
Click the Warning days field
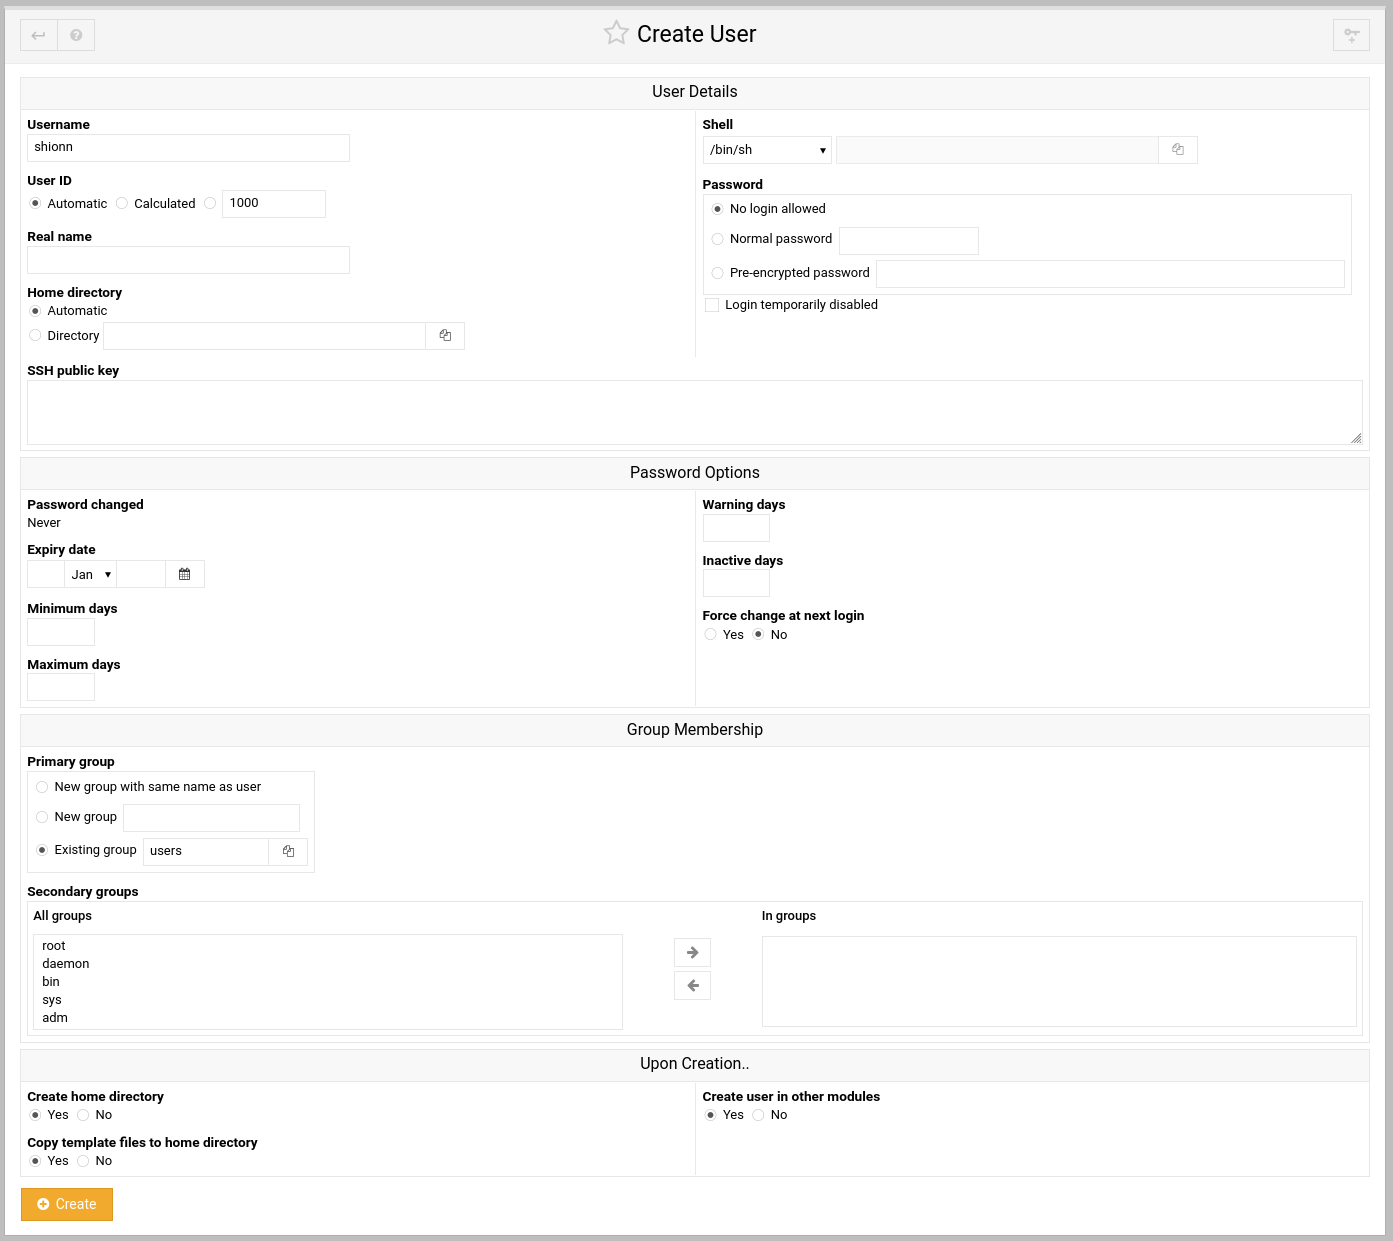[736, 528]
